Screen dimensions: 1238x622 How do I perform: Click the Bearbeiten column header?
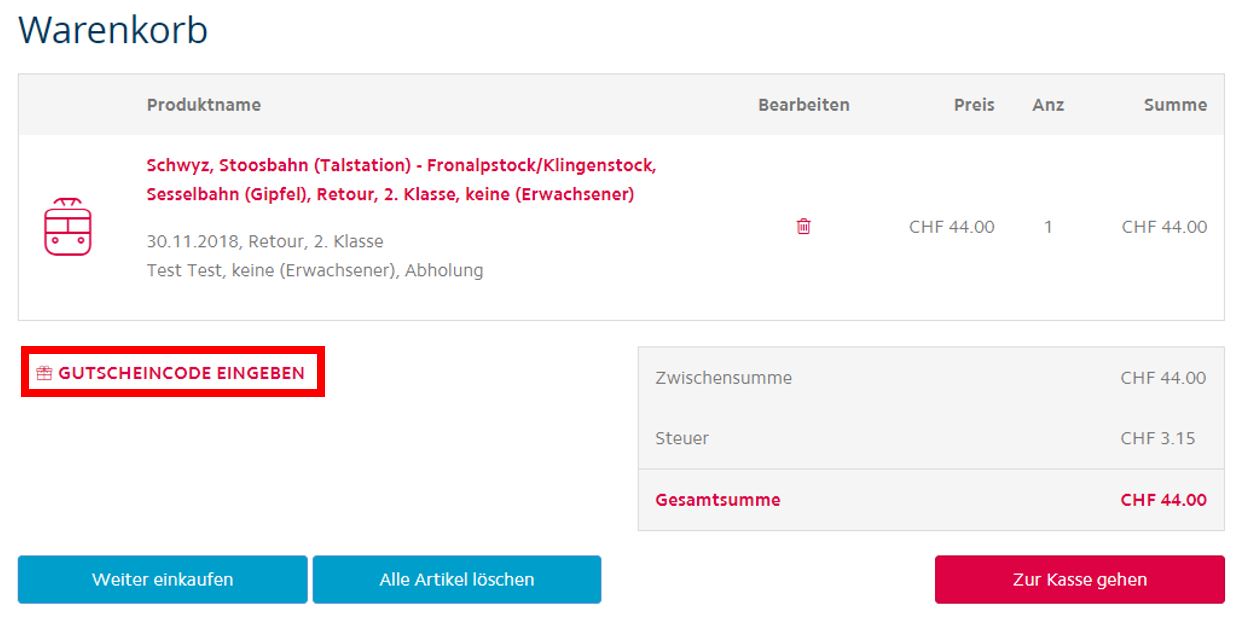(803, 105)
